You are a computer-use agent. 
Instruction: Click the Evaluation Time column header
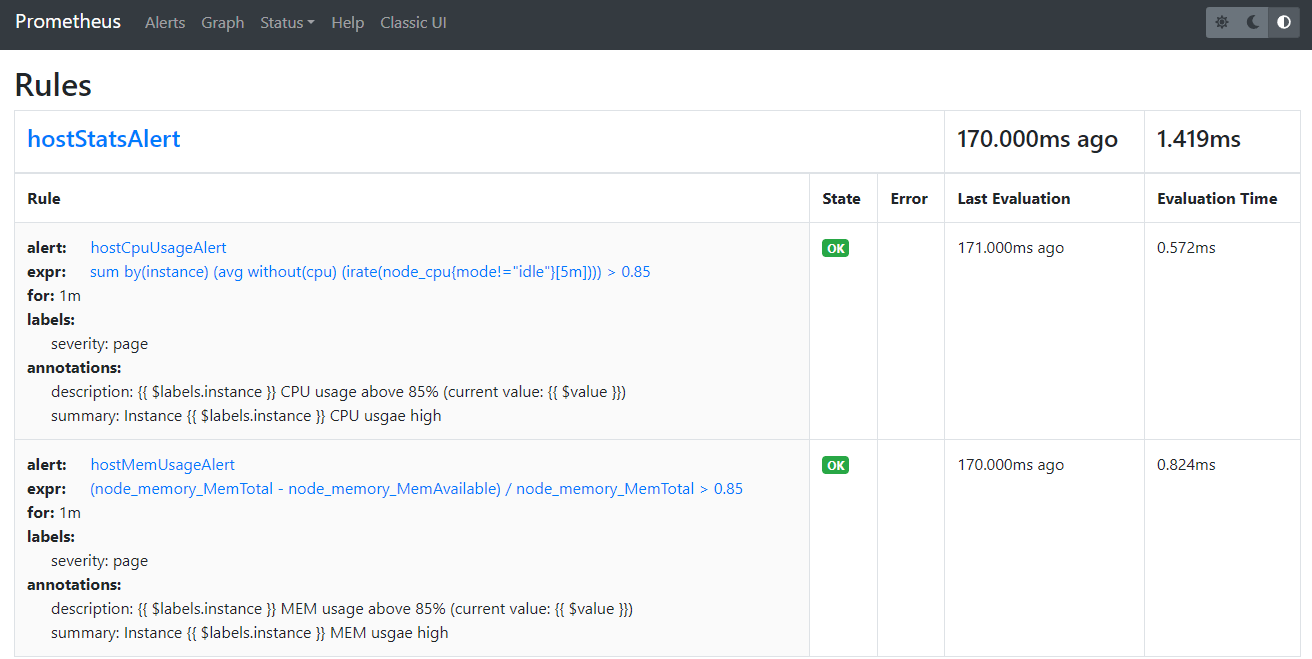(1217, 198)
